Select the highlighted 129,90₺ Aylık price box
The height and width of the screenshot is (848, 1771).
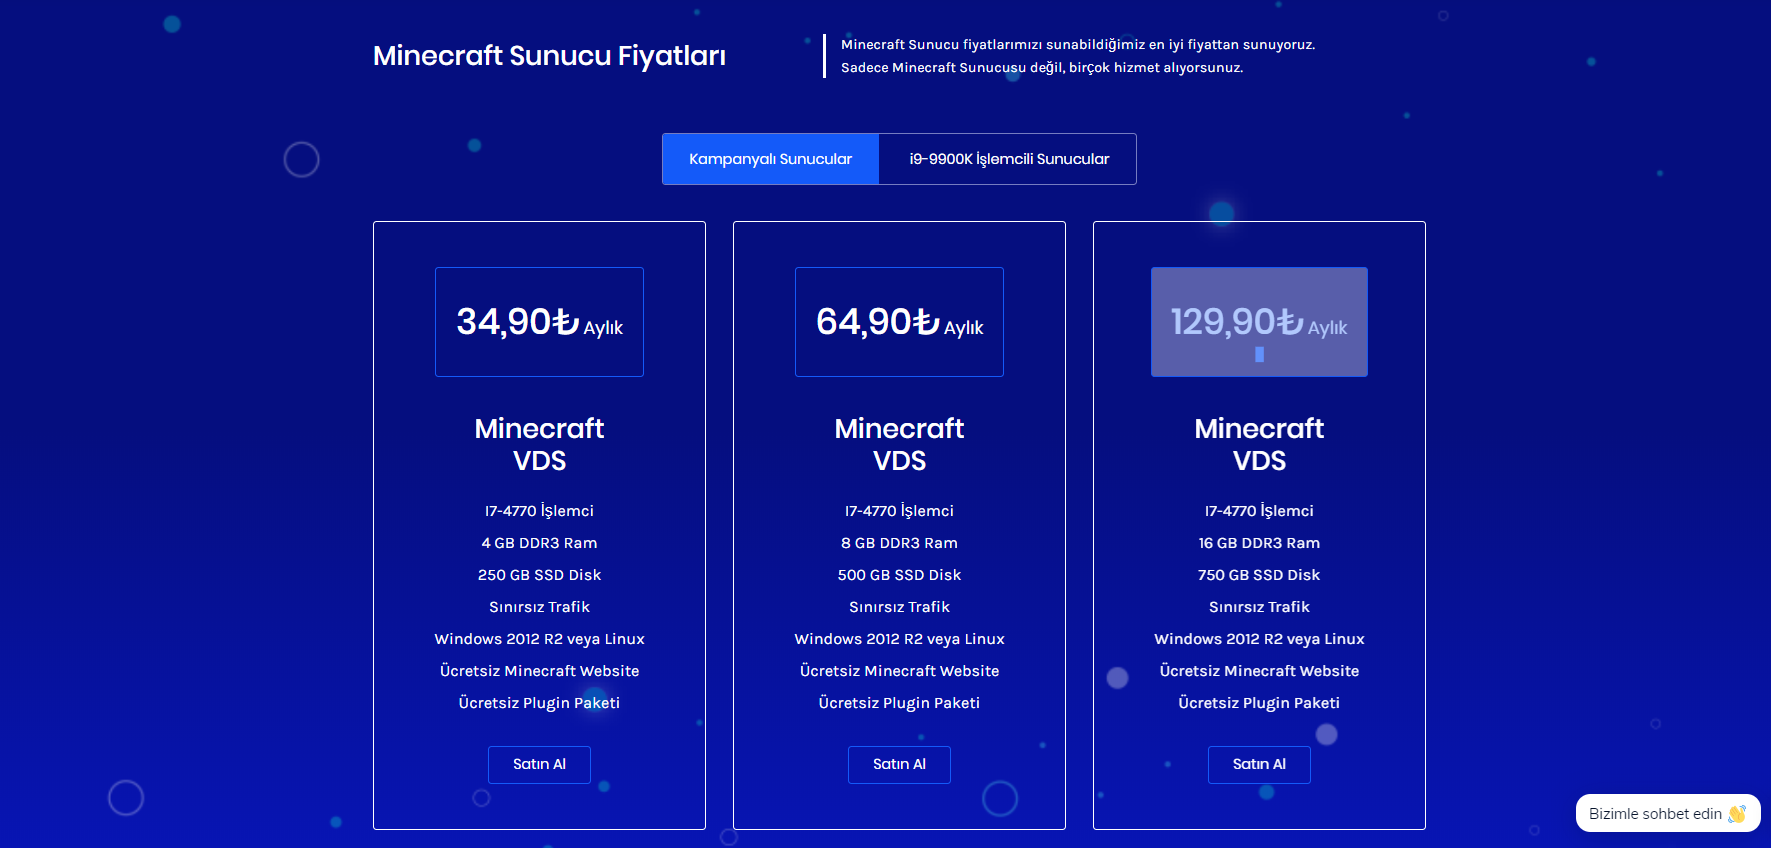tap(1259, 322)
